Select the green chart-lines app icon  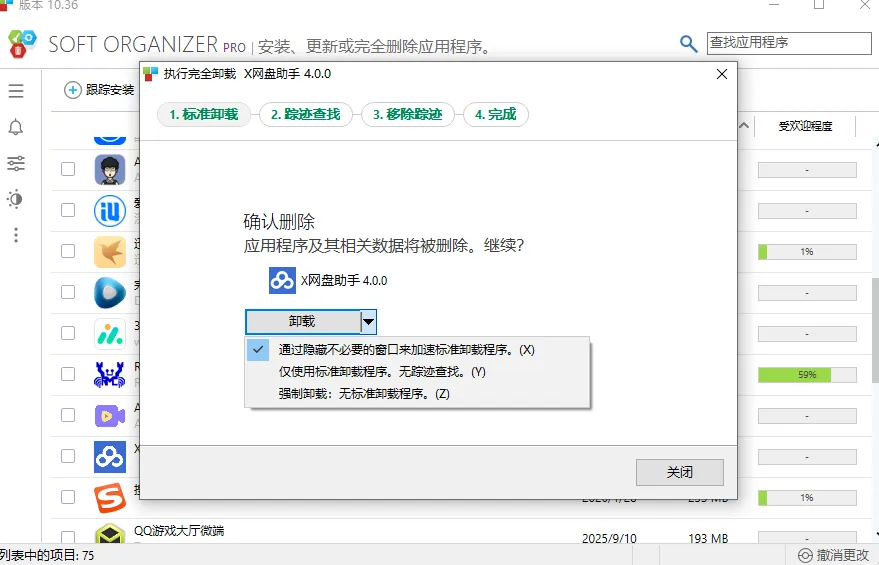[x=110, y=334]
